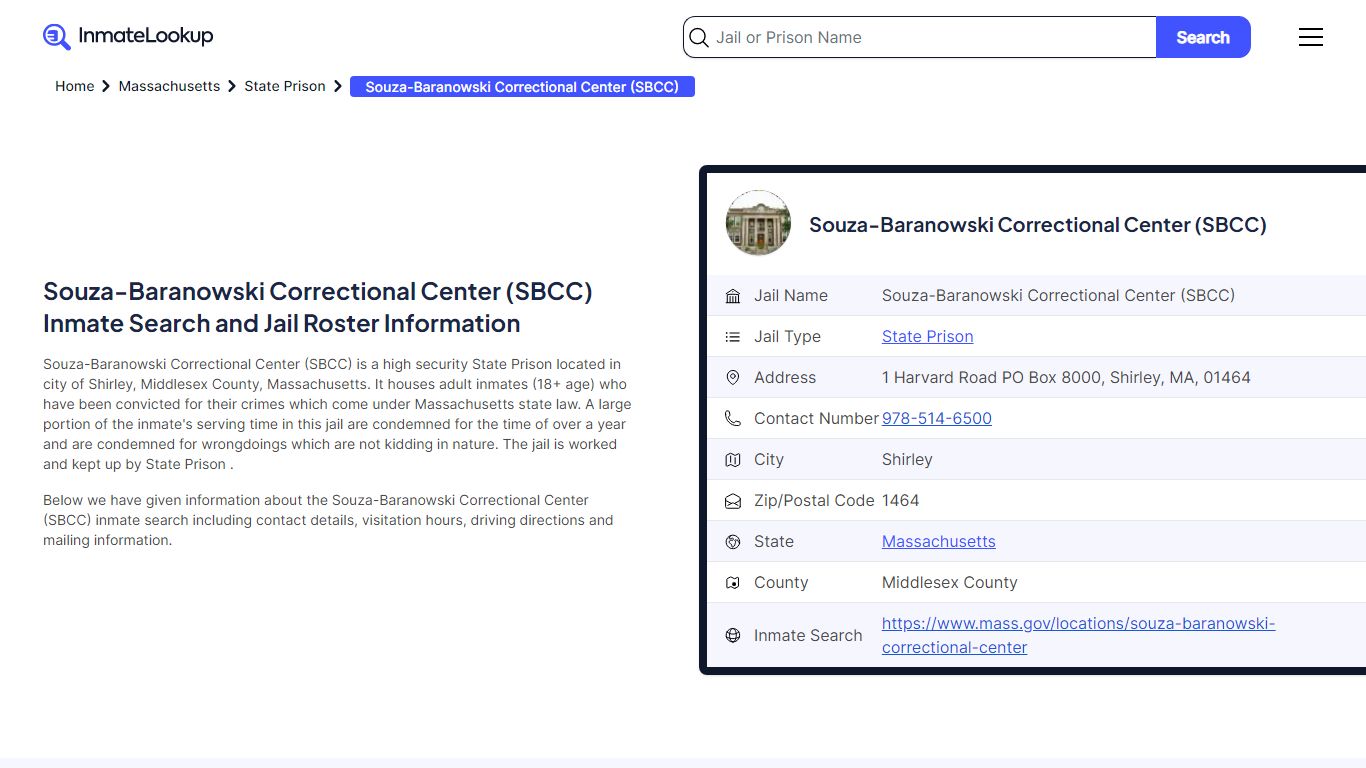Click the blue Search button

1203,37
